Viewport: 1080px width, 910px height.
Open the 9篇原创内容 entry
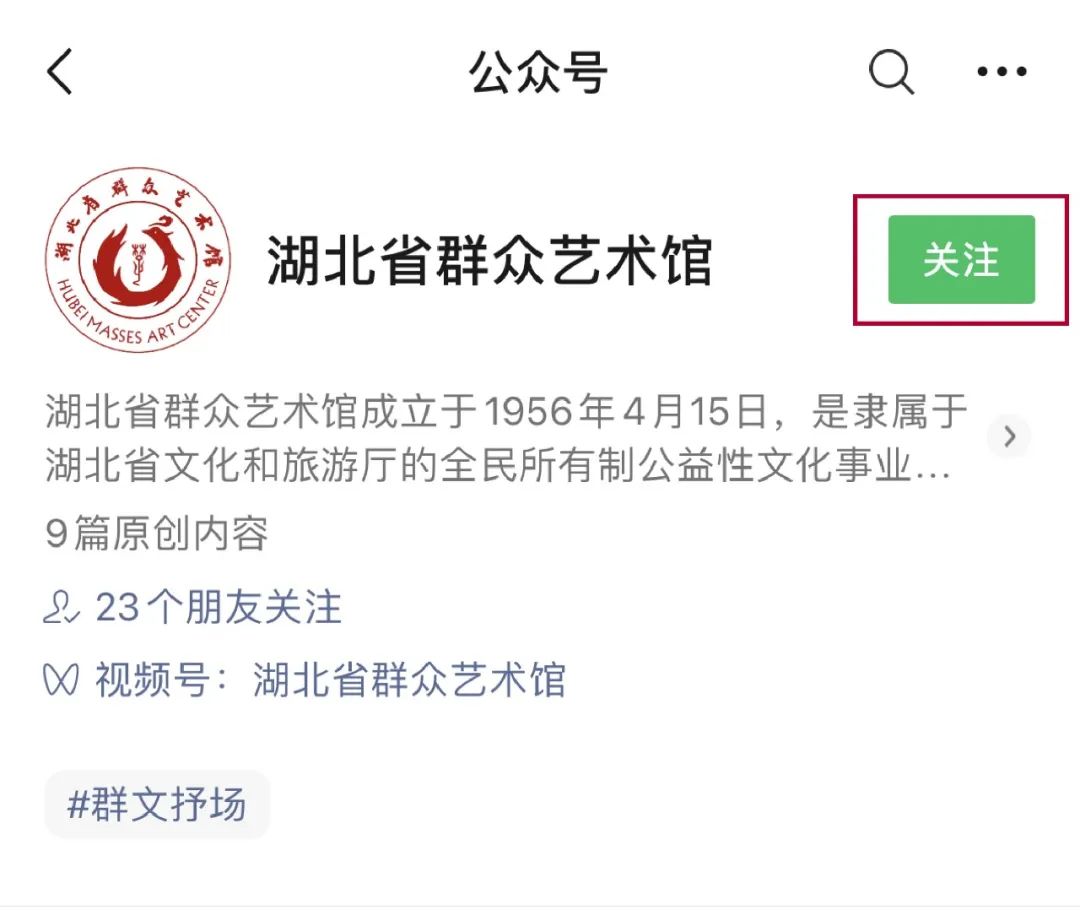157,533
